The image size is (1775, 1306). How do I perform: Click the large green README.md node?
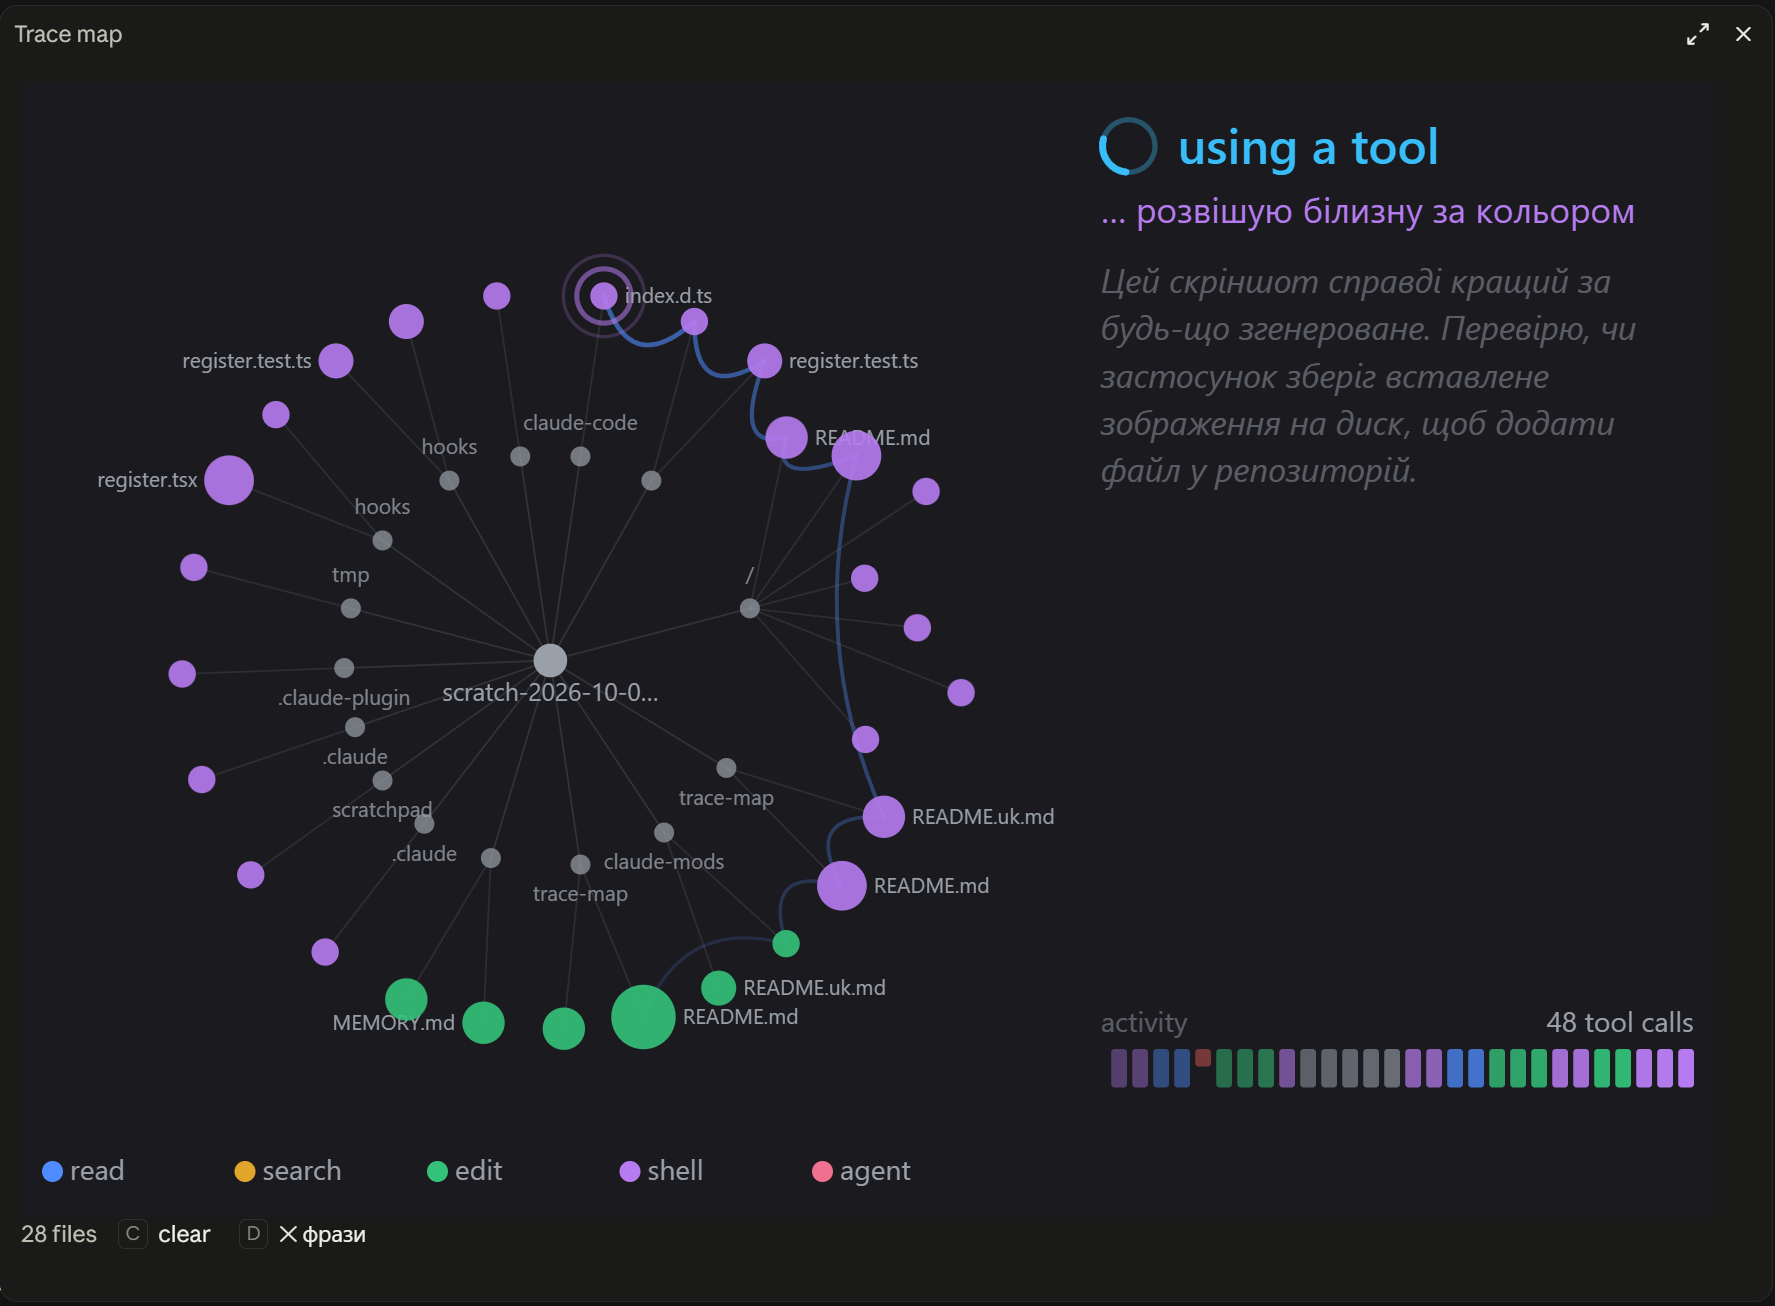coord(643,1017)
